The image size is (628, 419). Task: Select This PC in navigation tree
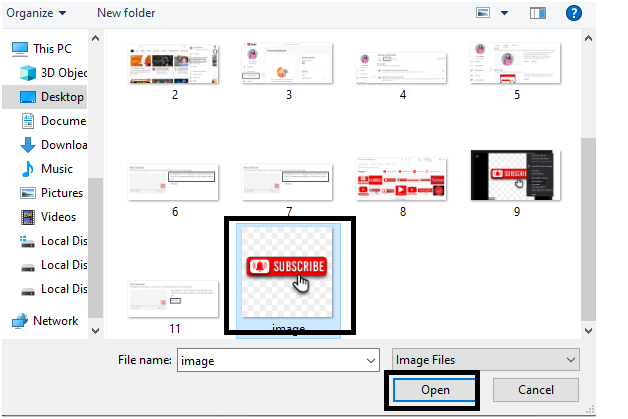tap(52, 49)
